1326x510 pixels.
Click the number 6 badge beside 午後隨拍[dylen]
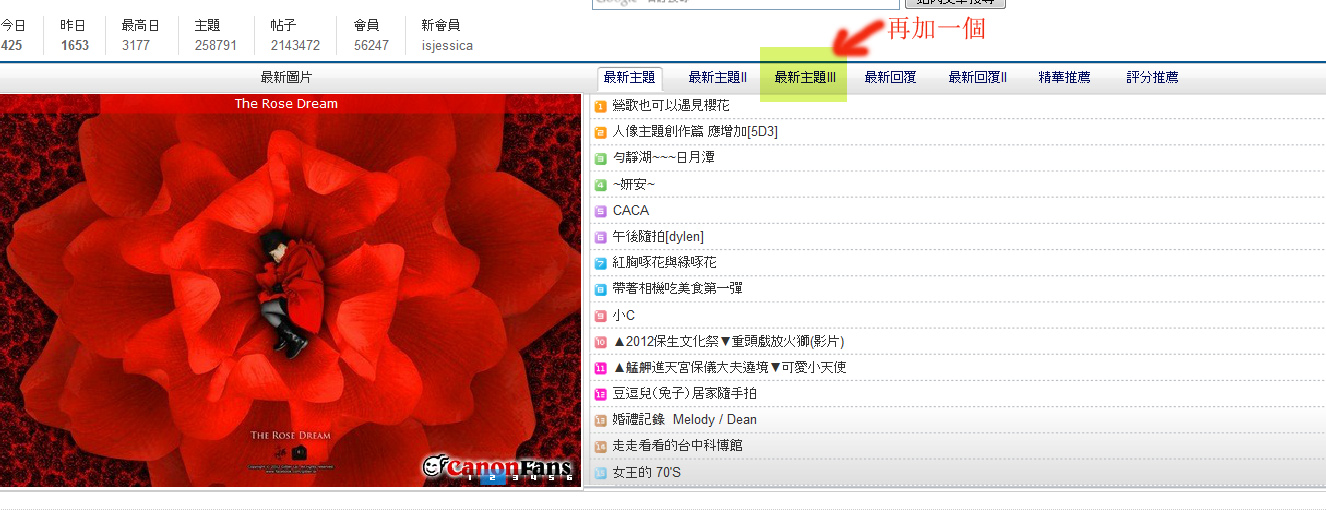[600, 237]
